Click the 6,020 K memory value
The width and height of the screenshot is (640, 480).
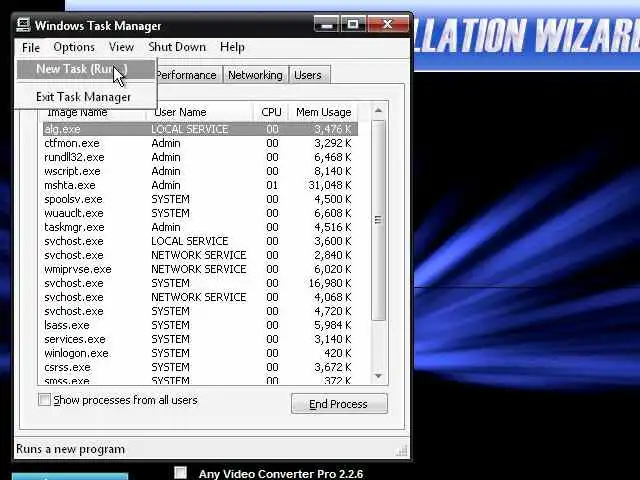tap(333, 269)
